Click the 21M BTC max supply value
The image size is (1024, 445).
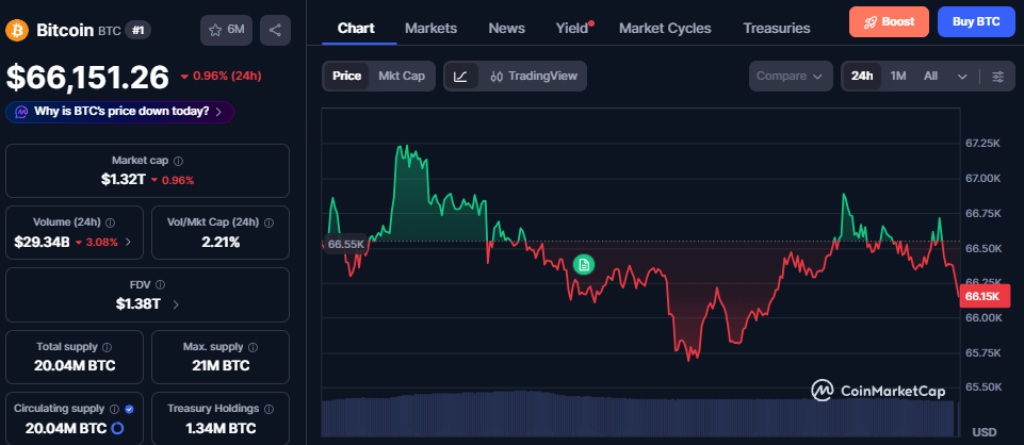[221, 366]
